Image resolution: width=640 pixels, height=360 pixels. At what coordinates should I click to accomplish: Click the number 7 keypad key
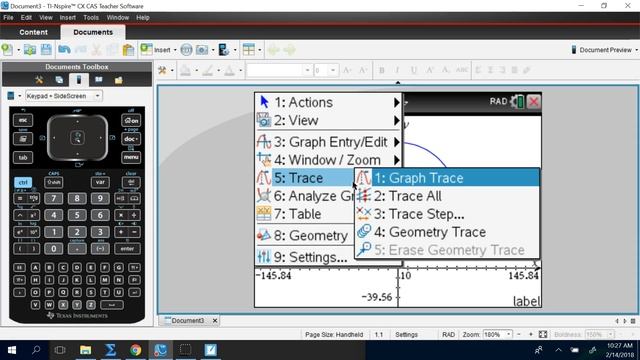click(x=53, y=198)
